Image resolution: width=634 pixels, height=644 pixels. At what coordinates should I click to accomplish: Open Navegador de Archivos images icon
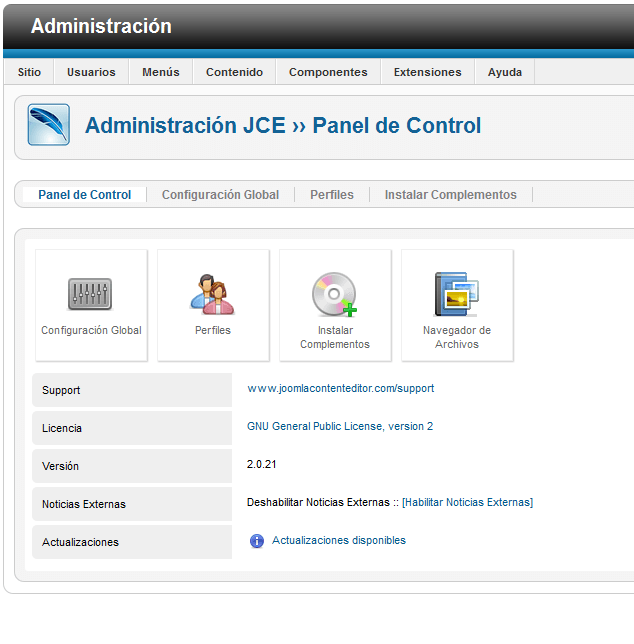tap(457, 294)
